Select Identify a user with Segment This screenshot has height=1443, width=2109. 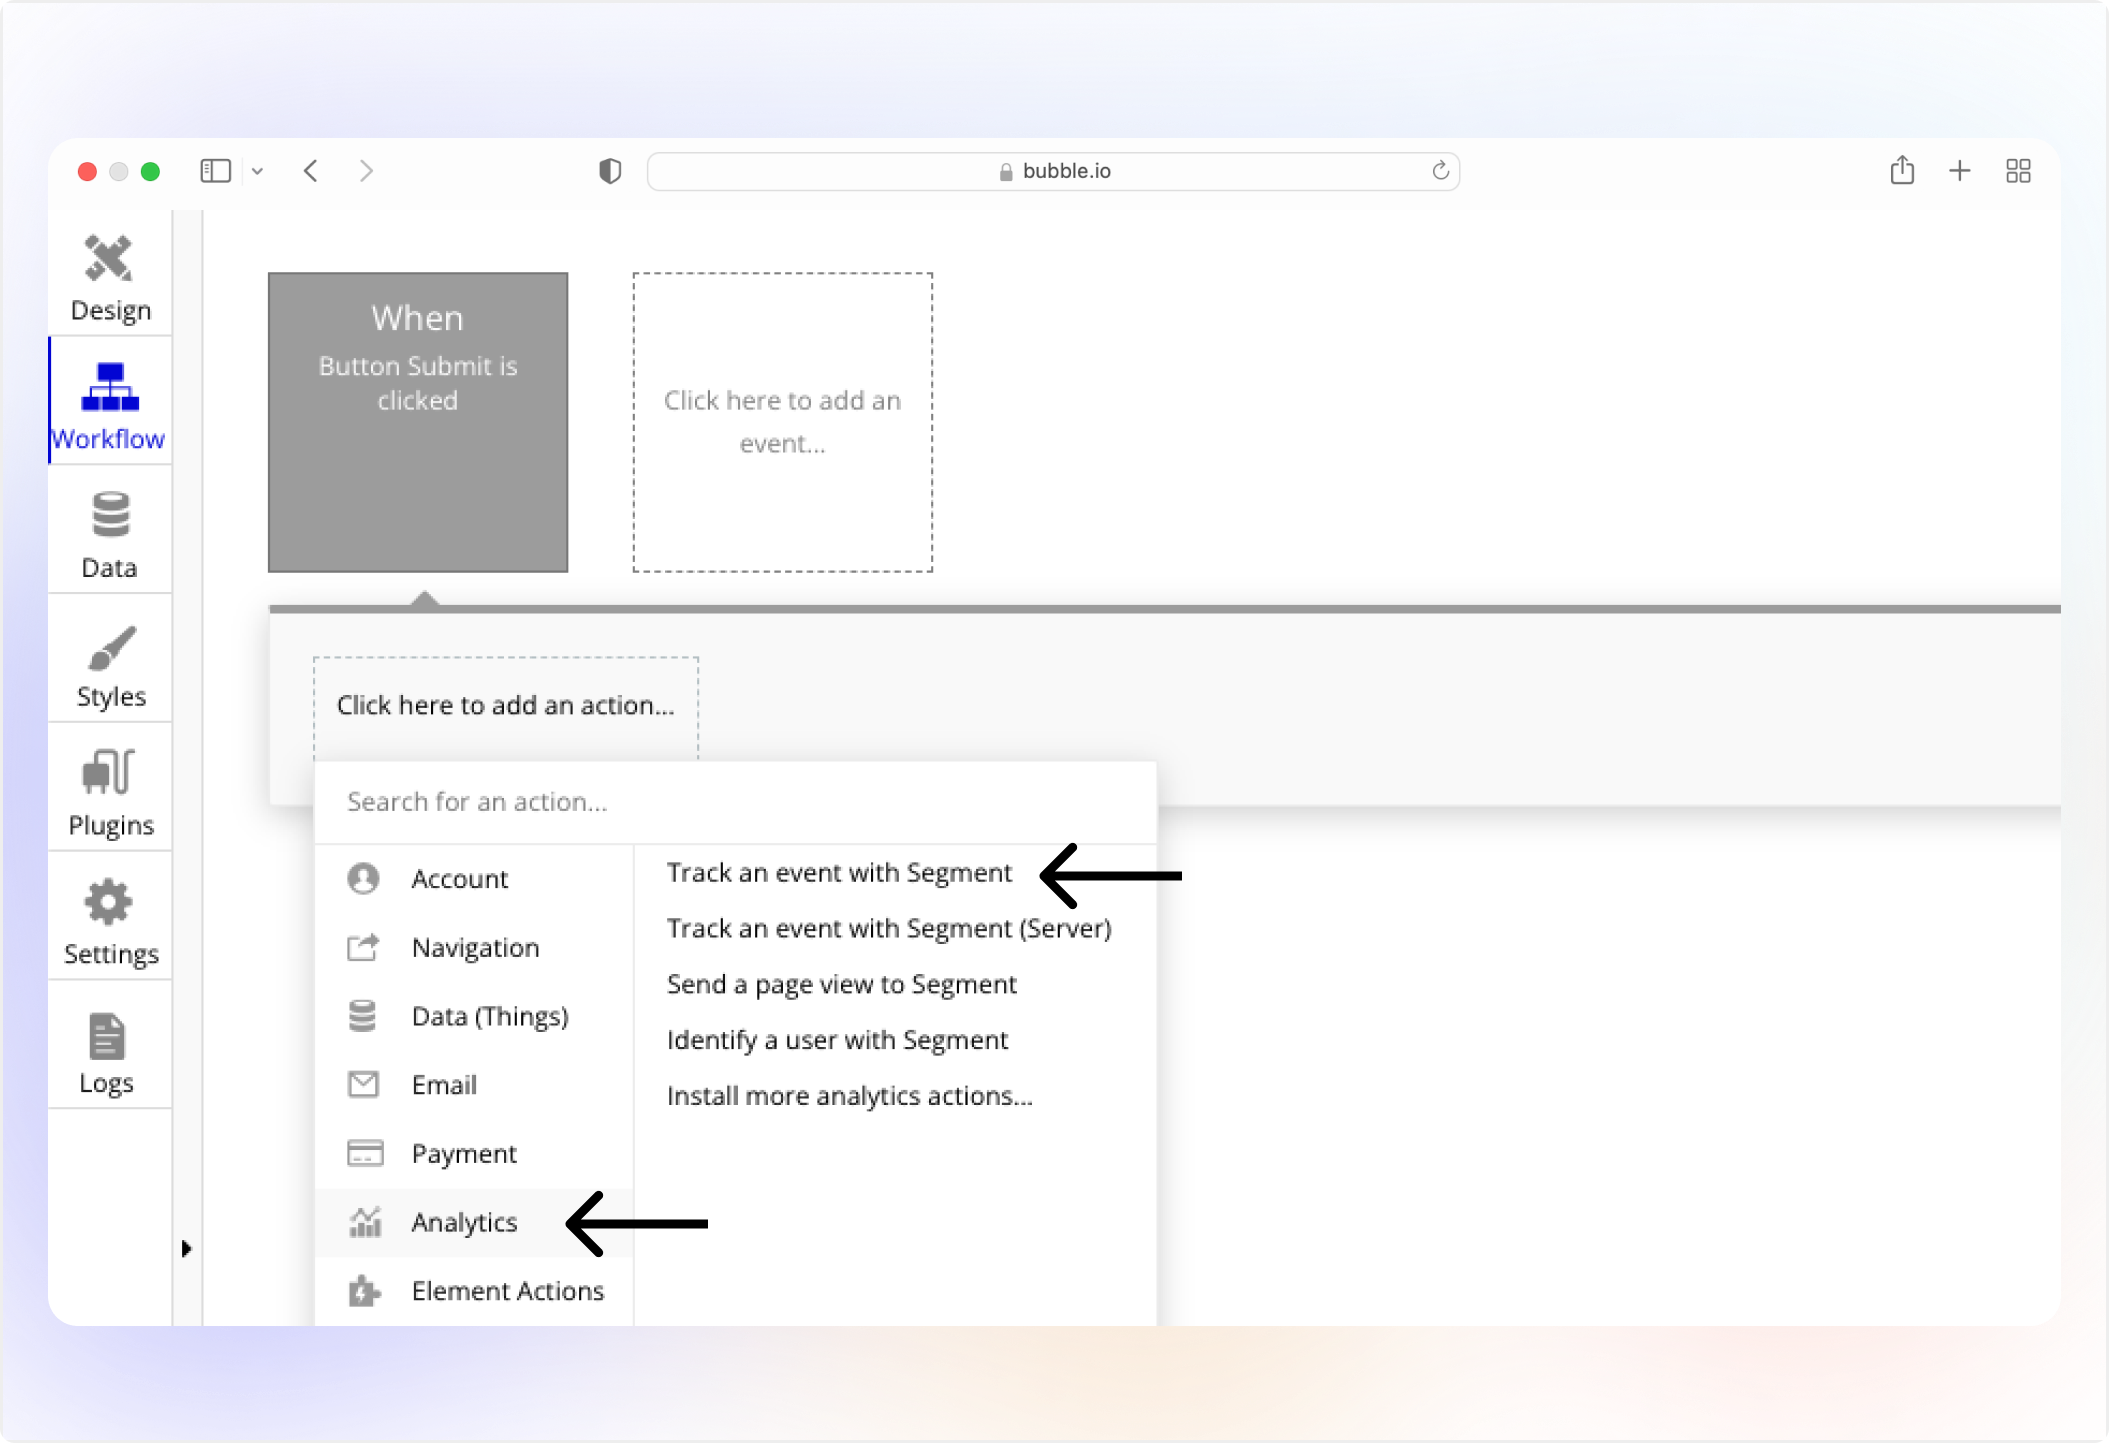[x=837, y=1040]
